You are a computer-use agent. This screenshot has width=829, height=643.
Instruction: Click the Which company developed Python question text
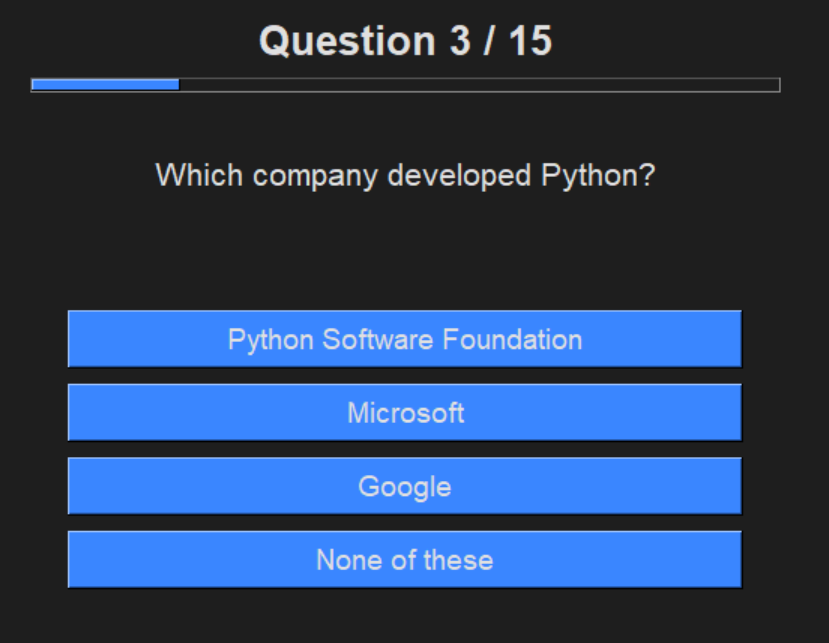tap(406, 176)
